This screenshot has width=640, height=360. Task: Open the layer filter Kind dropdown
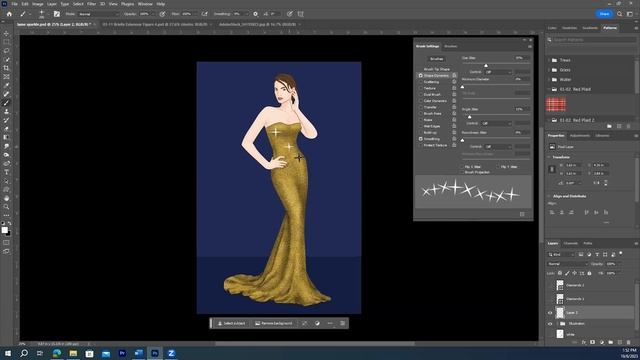tap(561, 254)
